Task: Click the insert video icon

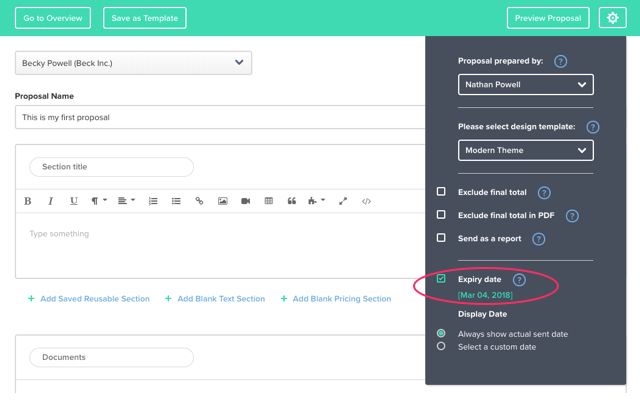Action: [x=245, y=201]
